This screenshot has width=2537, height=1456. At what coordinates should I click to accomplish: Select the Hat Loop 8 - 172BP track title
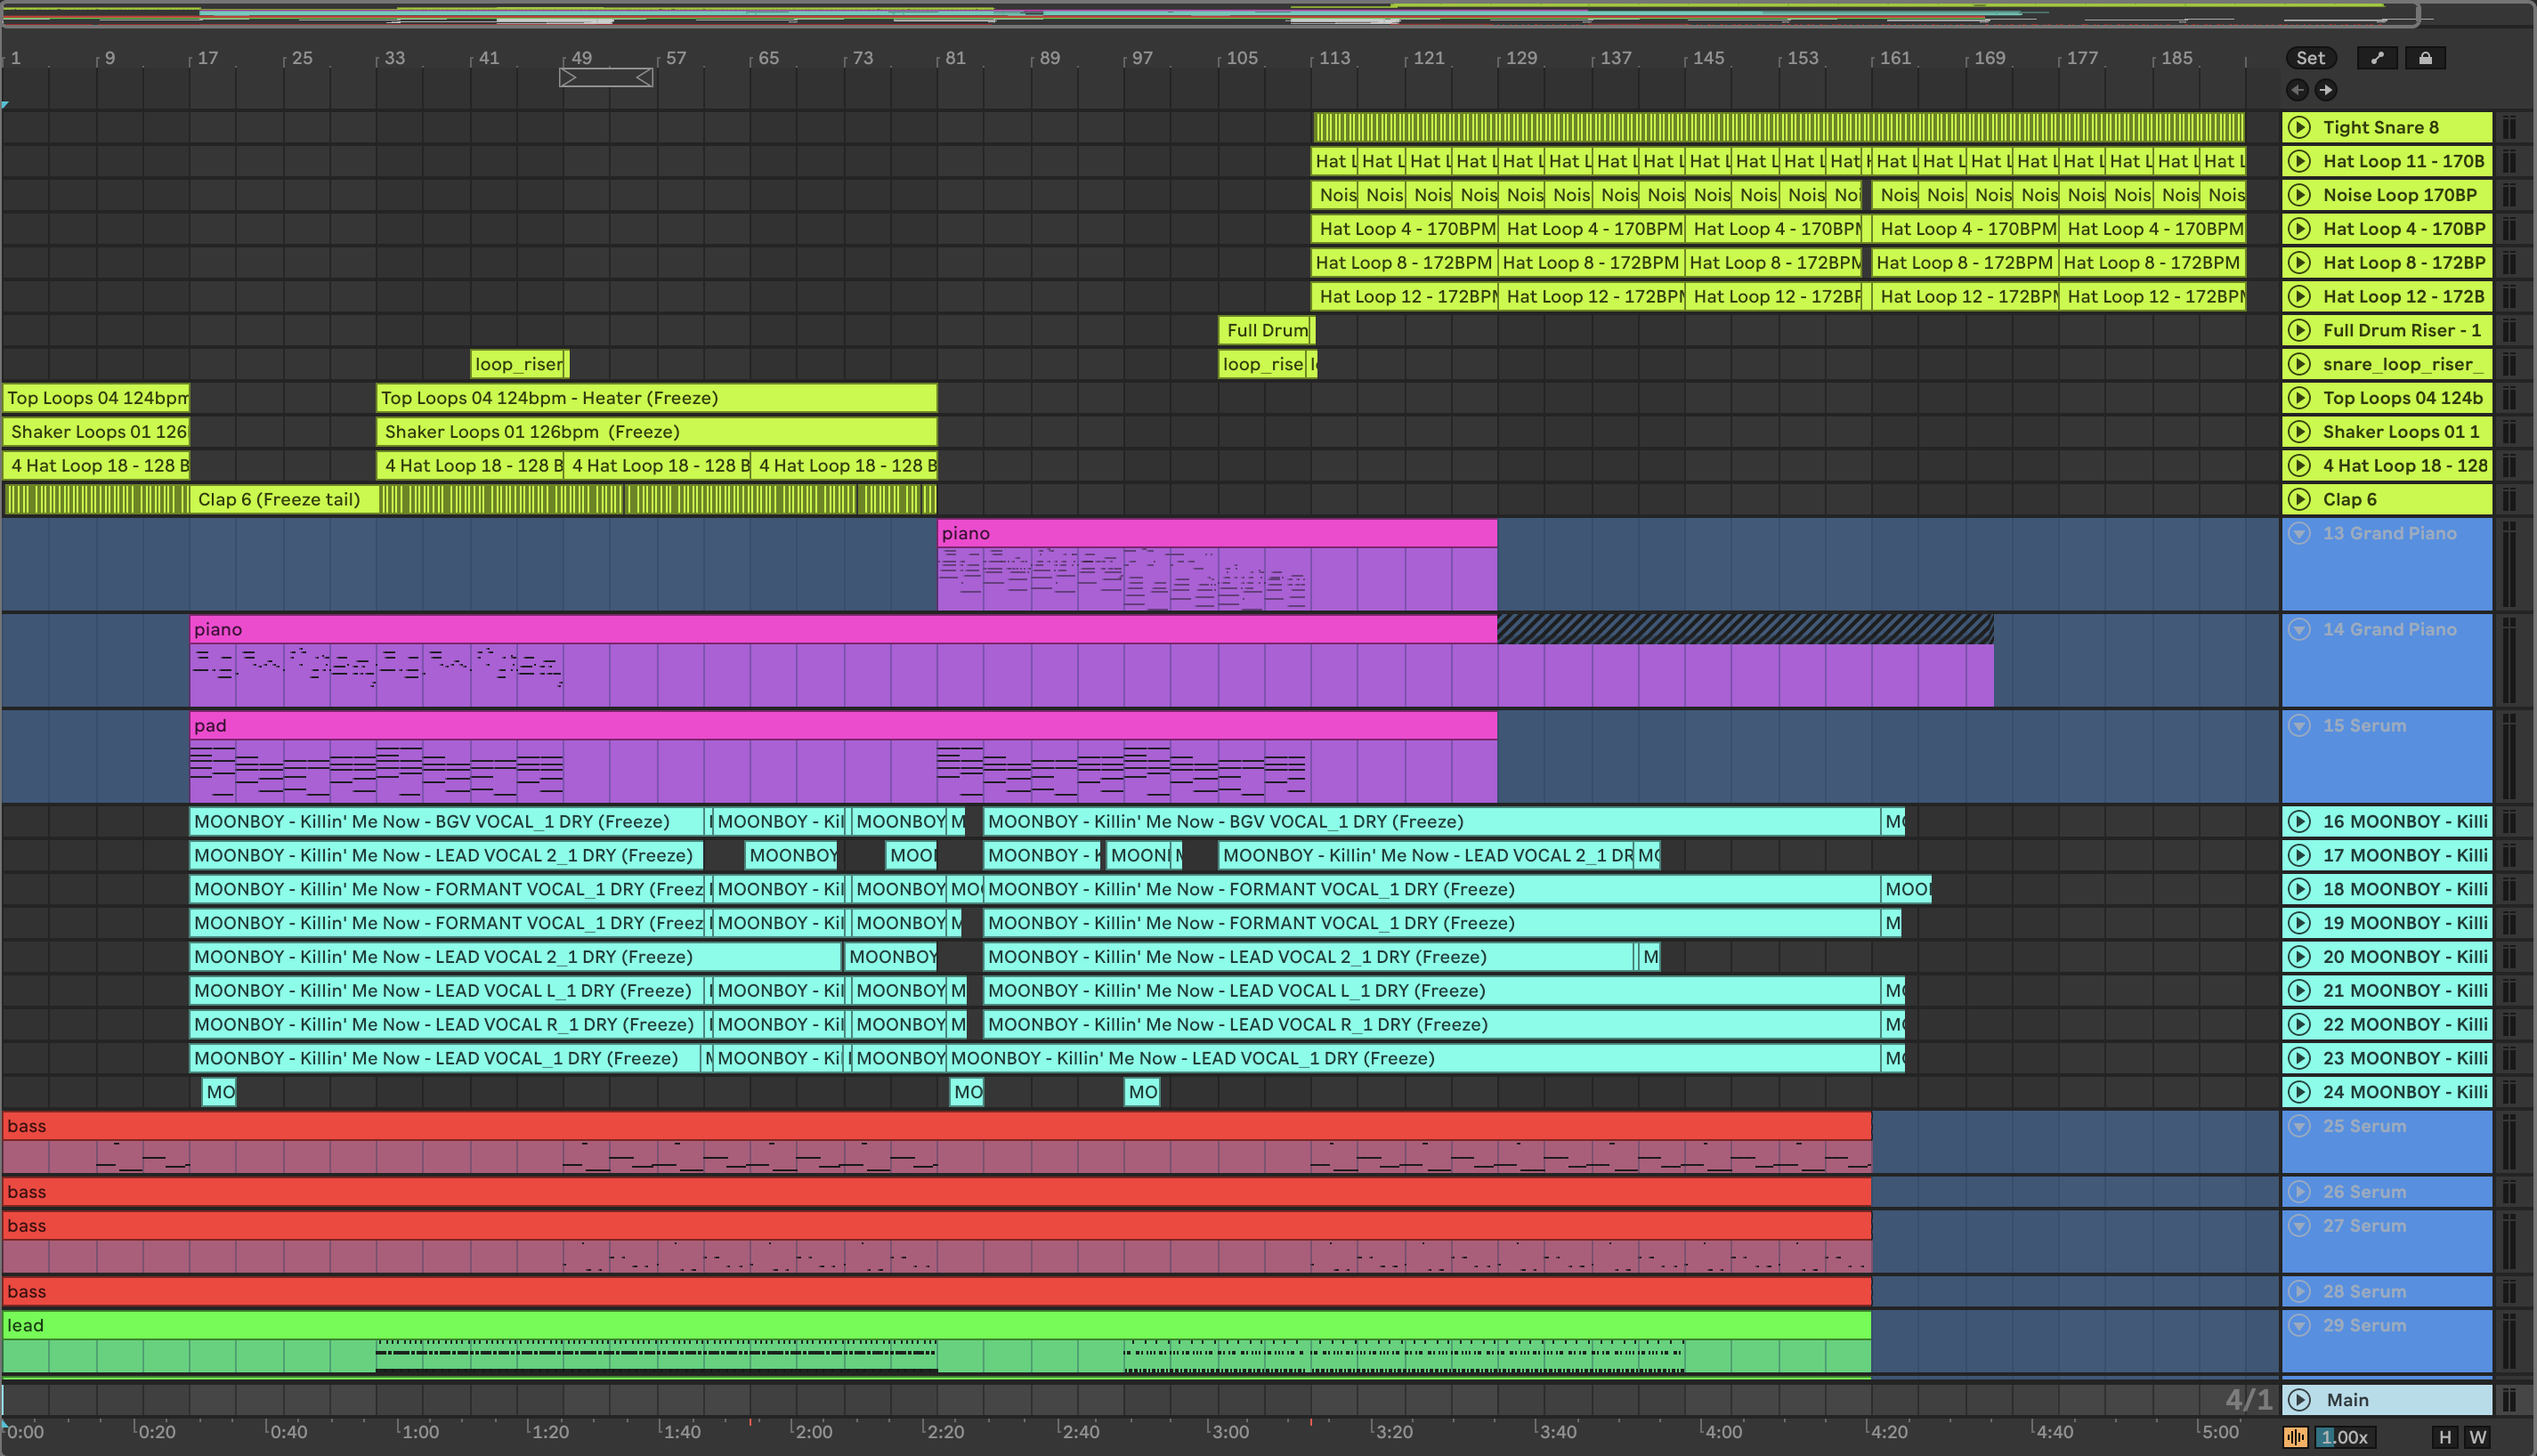point(2403,262)
